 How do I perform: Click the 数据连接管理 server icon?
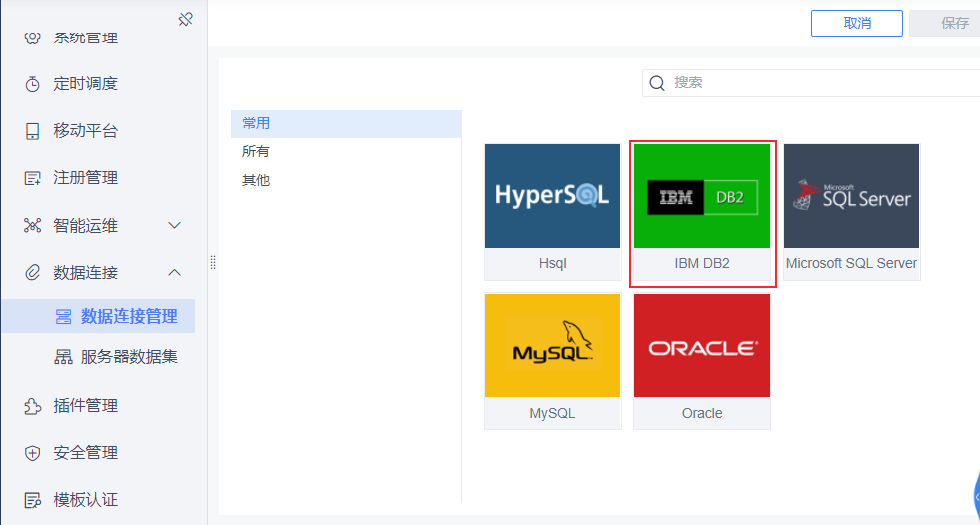pyautogui.click(x=63, y=317)
